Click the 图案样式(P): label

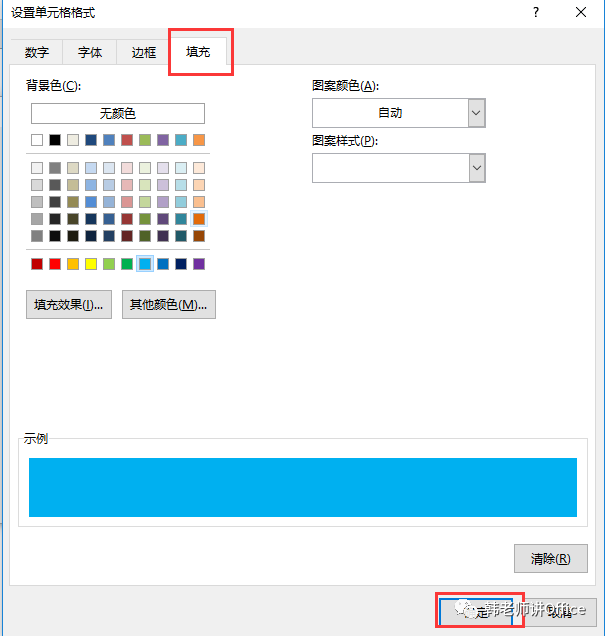pos(345,141)
